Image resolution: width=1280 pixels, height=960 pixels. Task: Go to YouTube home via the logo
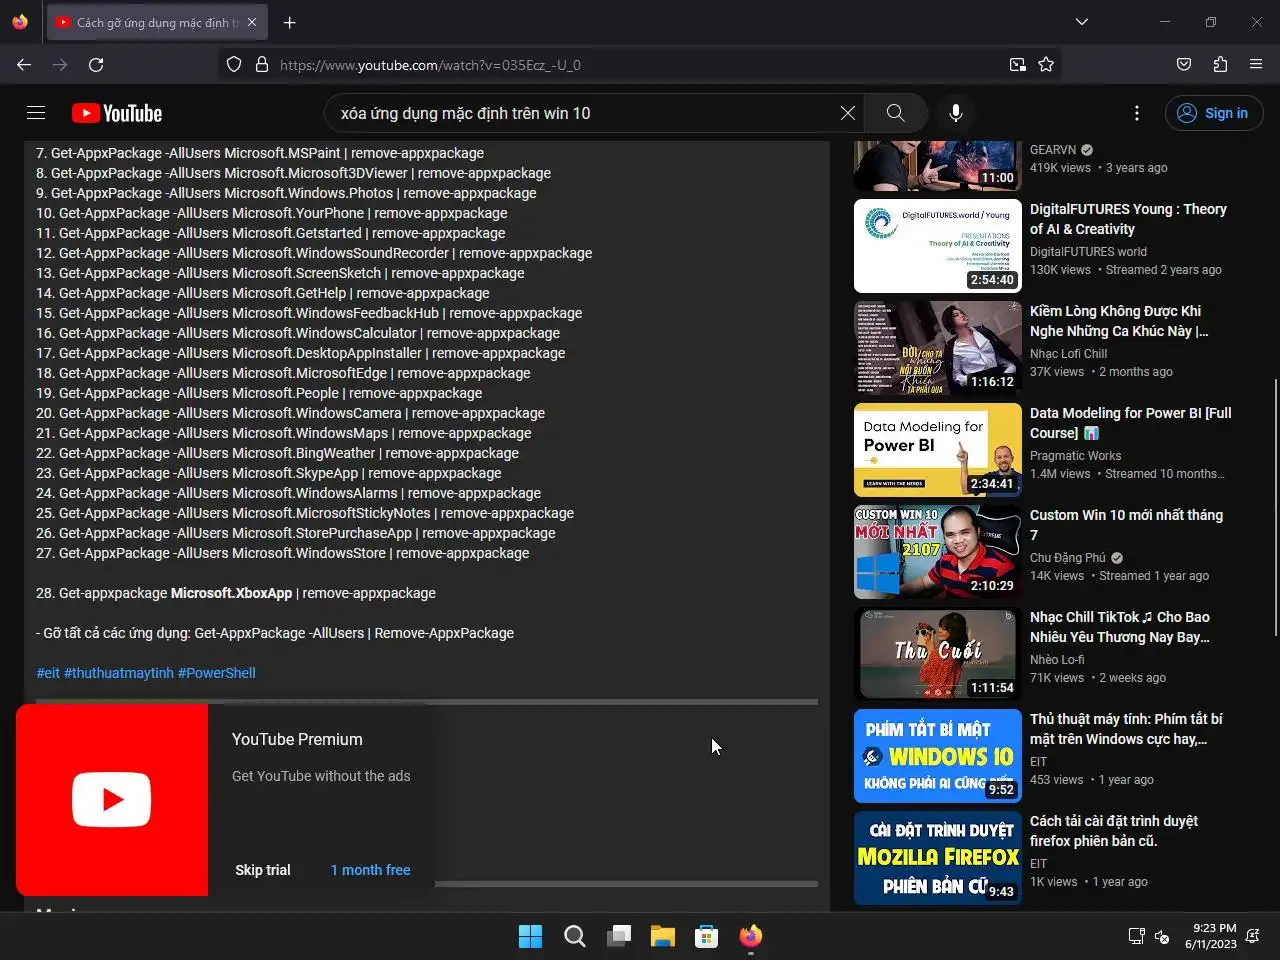coord(117,113)
